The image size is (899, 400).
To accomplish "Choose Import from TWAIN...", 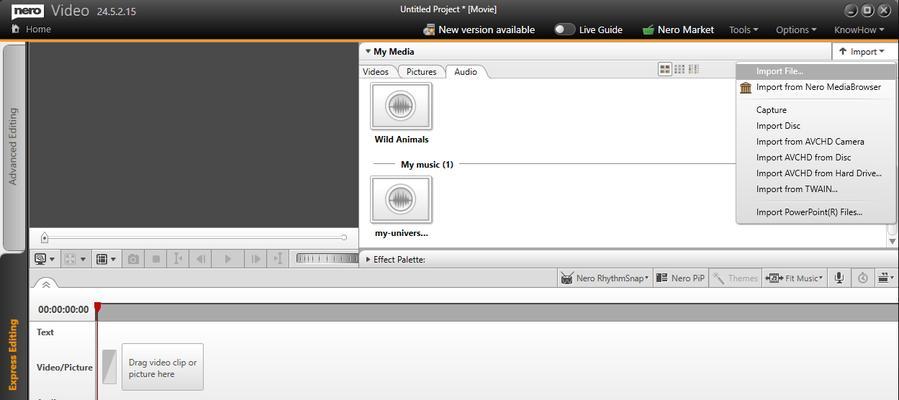I will coord(815,189).
